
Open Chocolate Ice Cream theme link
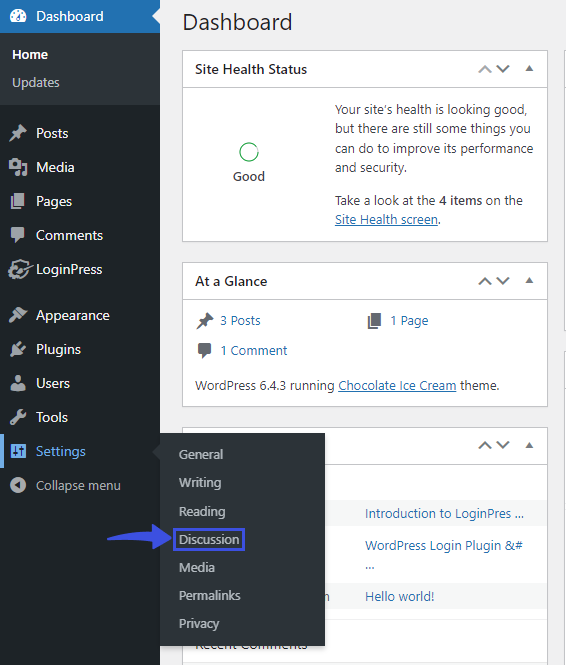(397, 386)
